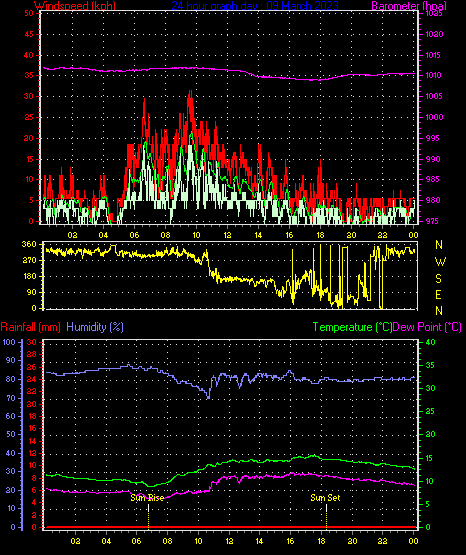Click 1000 on the barometer axis
The image size is (466, 555).
(434, 117)
